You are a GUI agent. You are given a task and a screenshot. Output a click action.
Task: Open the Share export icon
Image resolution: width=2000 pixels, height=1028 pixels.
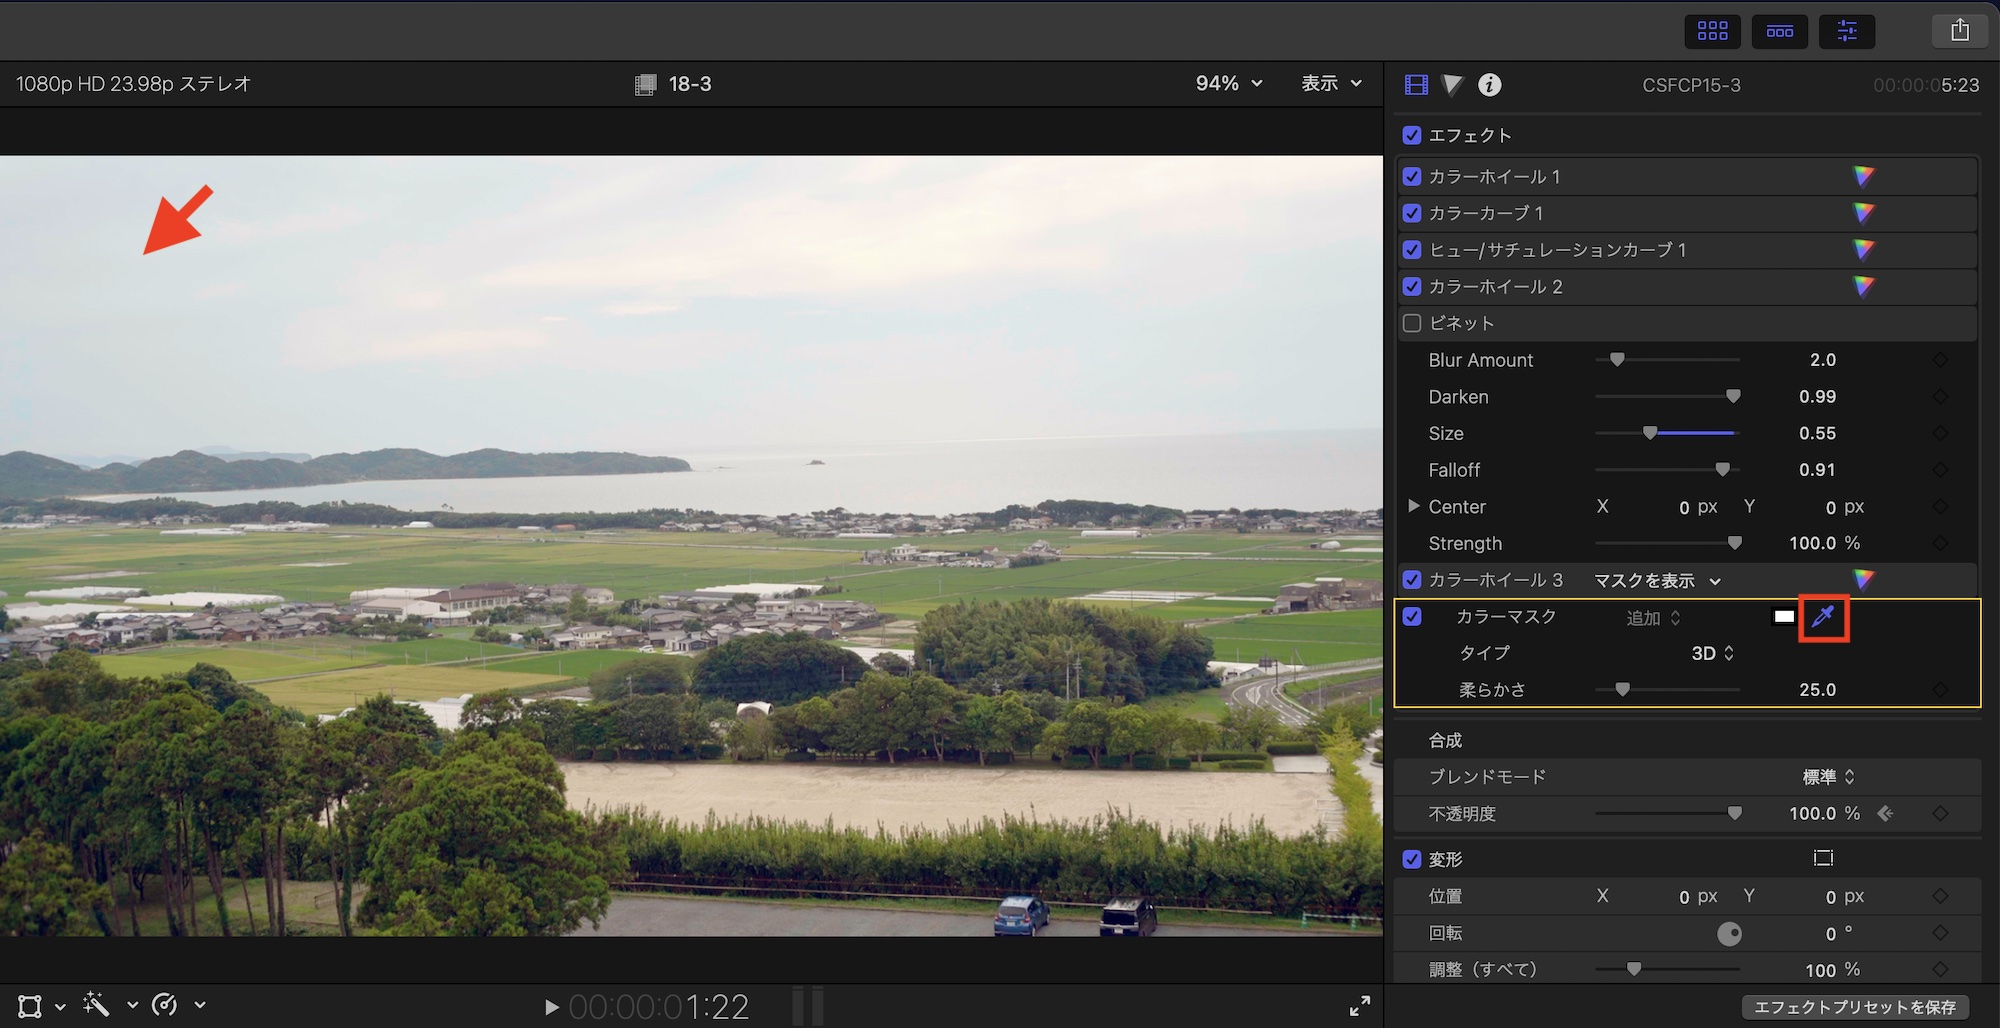(1959, 31)
